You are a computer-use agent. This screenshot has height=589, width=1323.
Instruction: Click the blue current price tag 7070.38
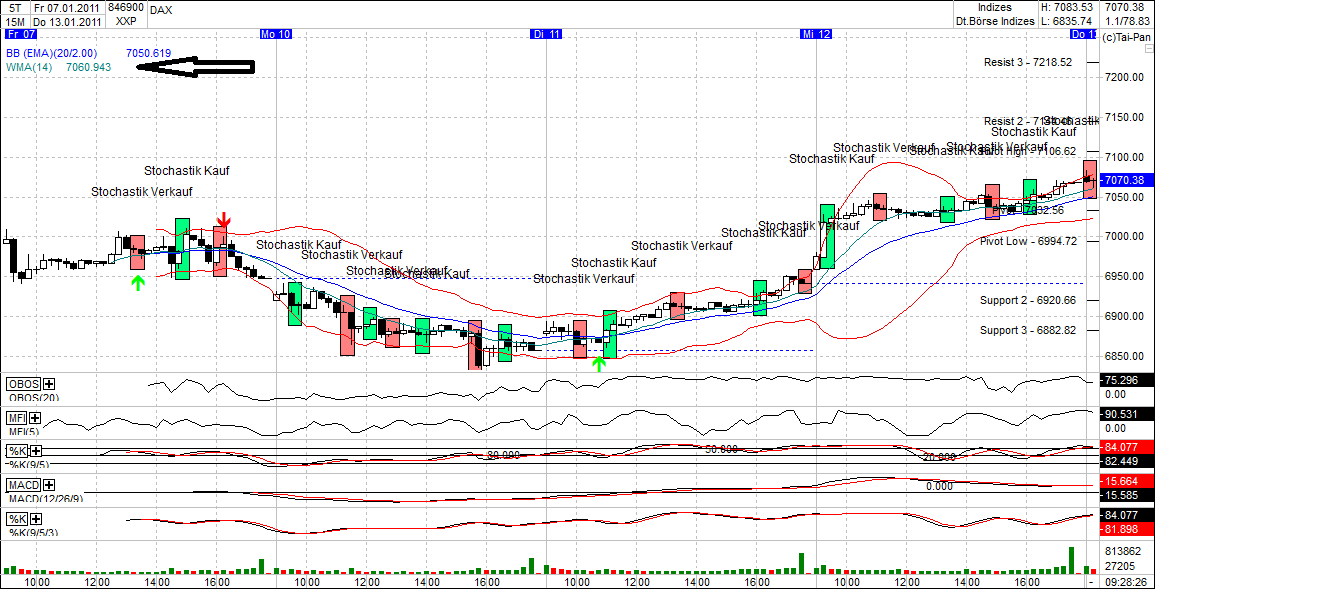click(x=1128, y=180)
